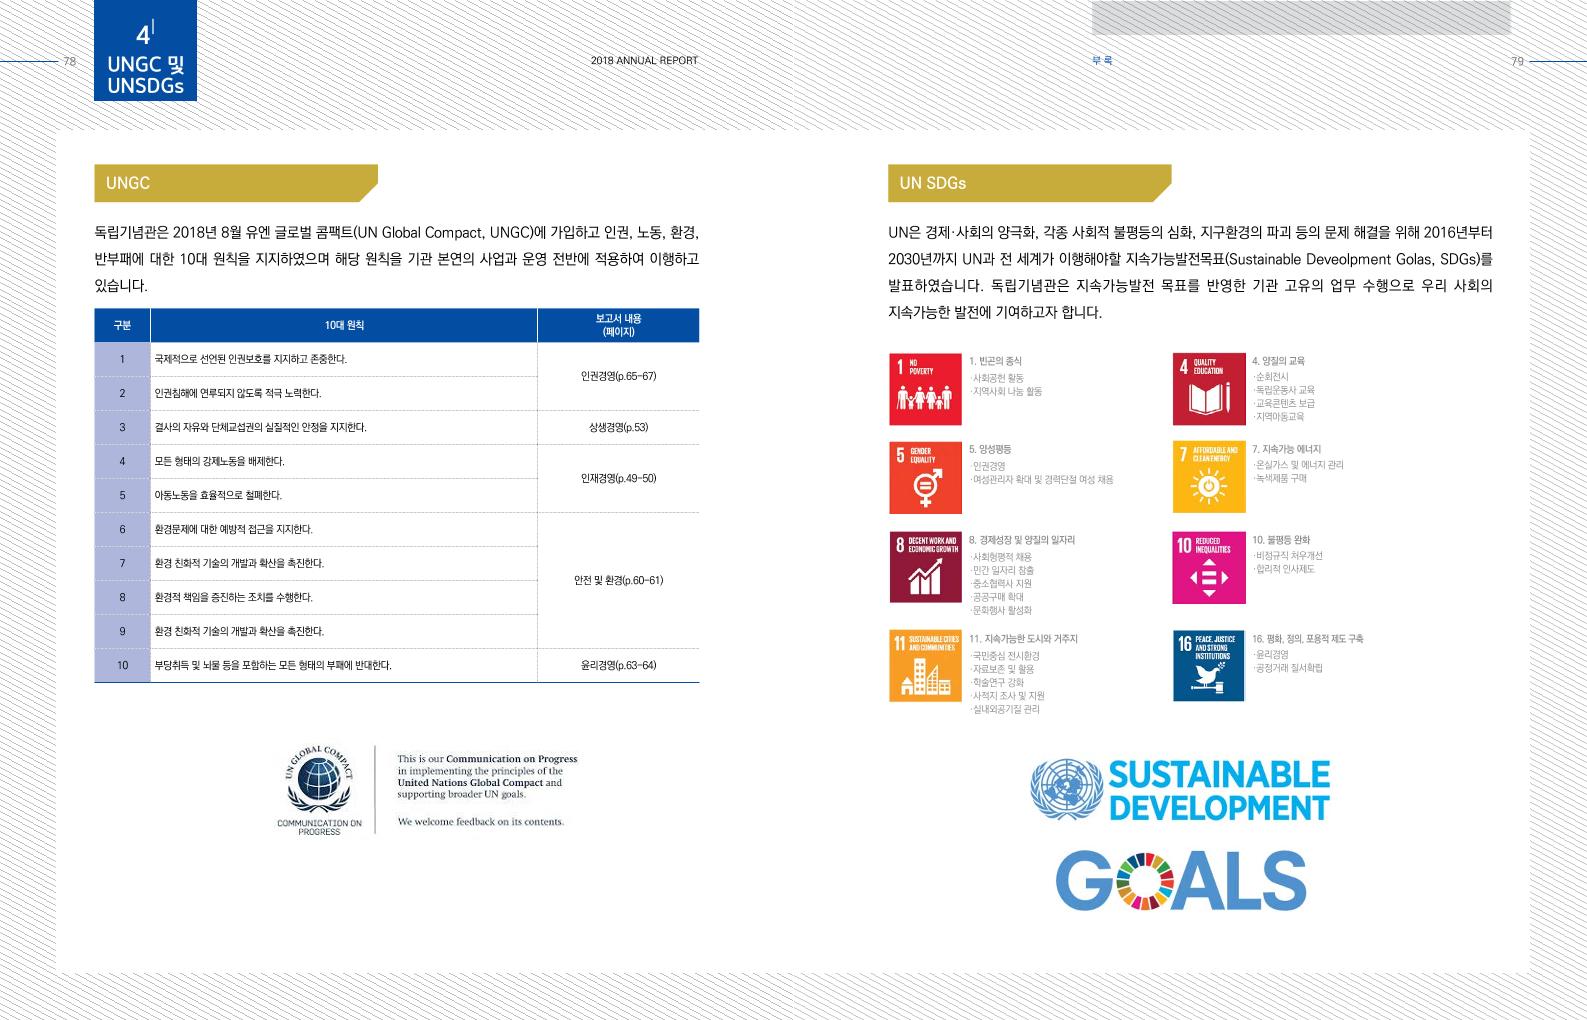
Task: Click heading 4. 양질의 교육
Action: click(x=1278, y=361)
